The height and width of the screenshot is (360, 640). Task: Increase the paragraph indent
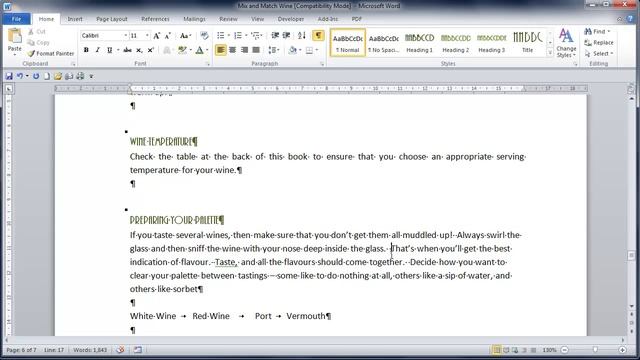click(x=287, y=36)
